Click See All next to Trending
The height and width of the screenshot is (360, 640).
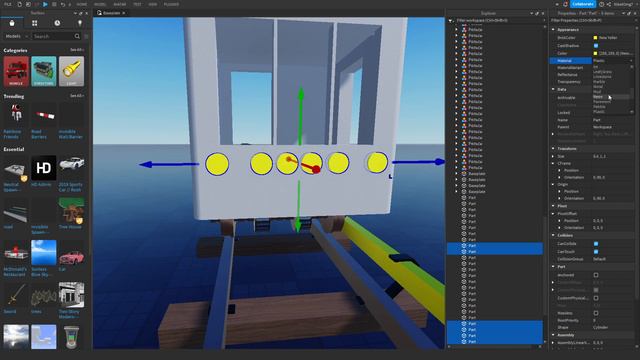(76, 96)
